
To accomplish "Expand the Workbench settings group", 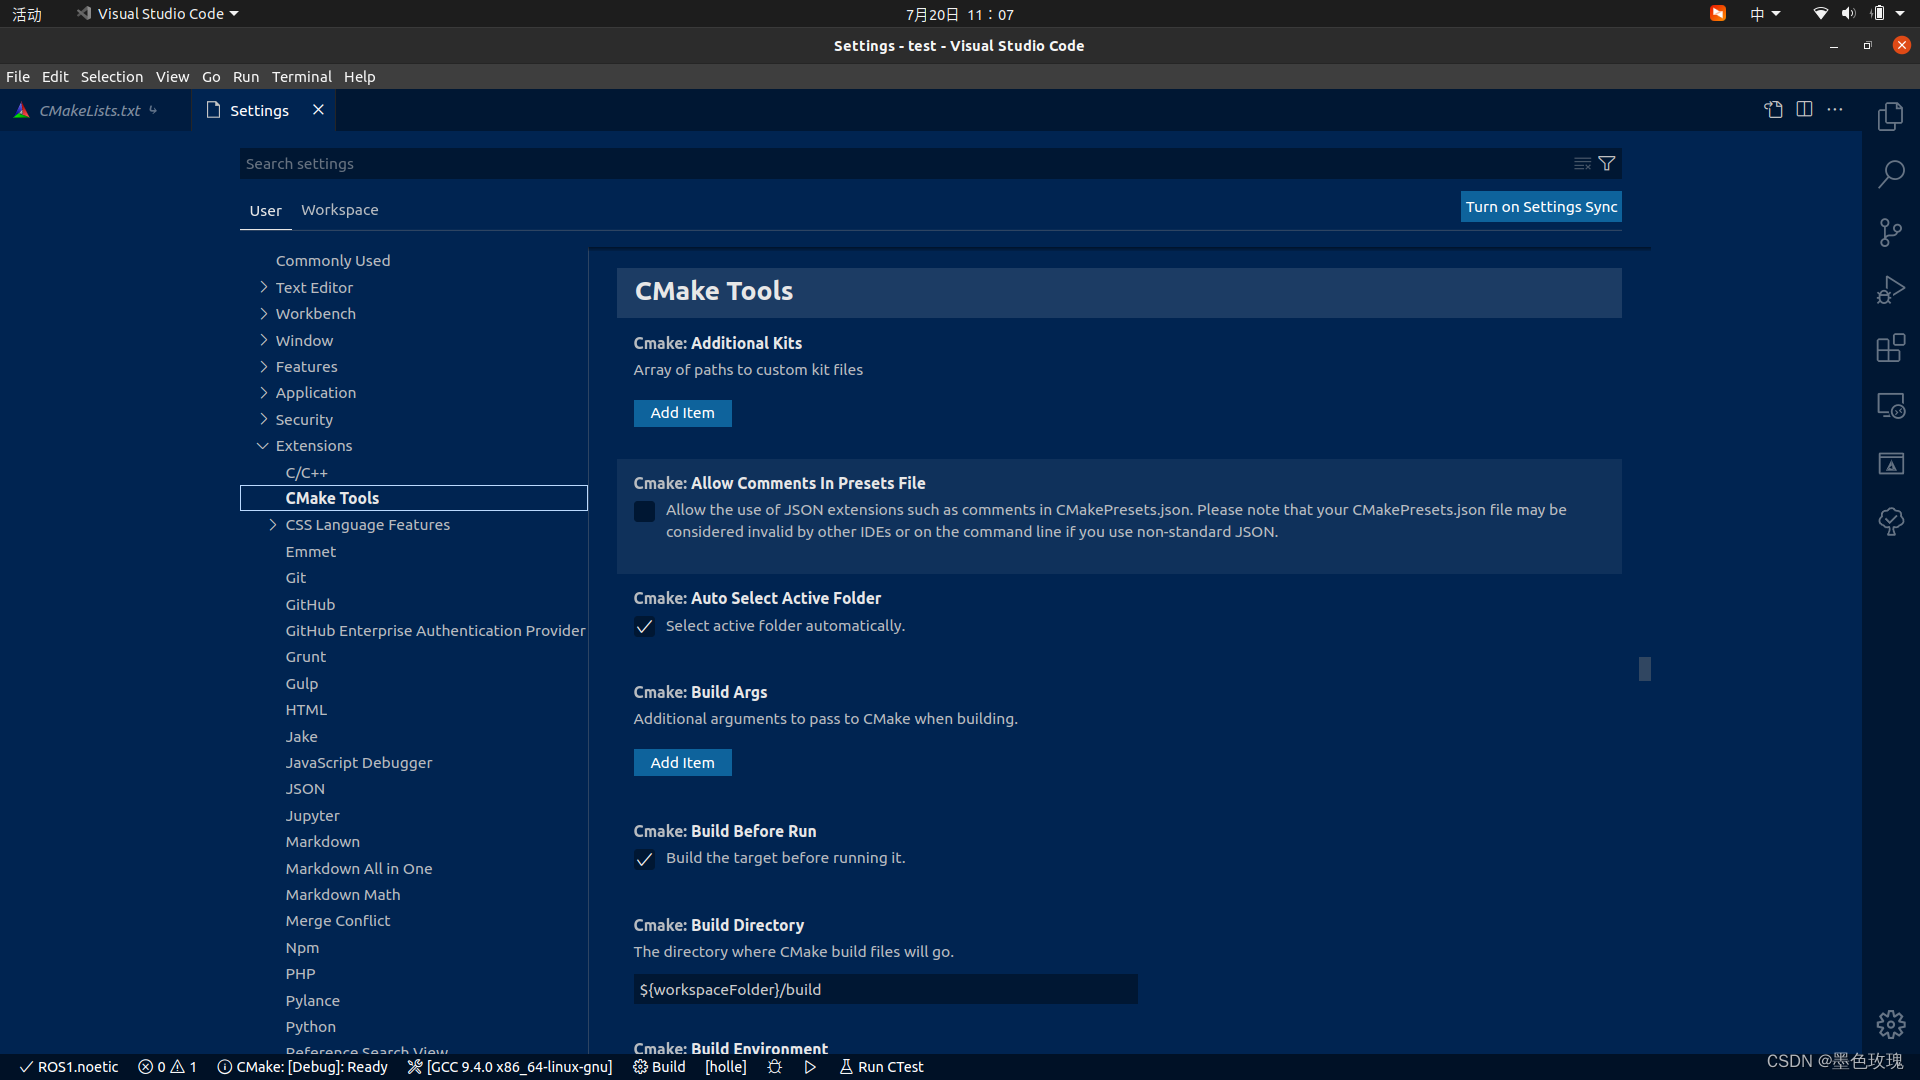I will [264, 313].
